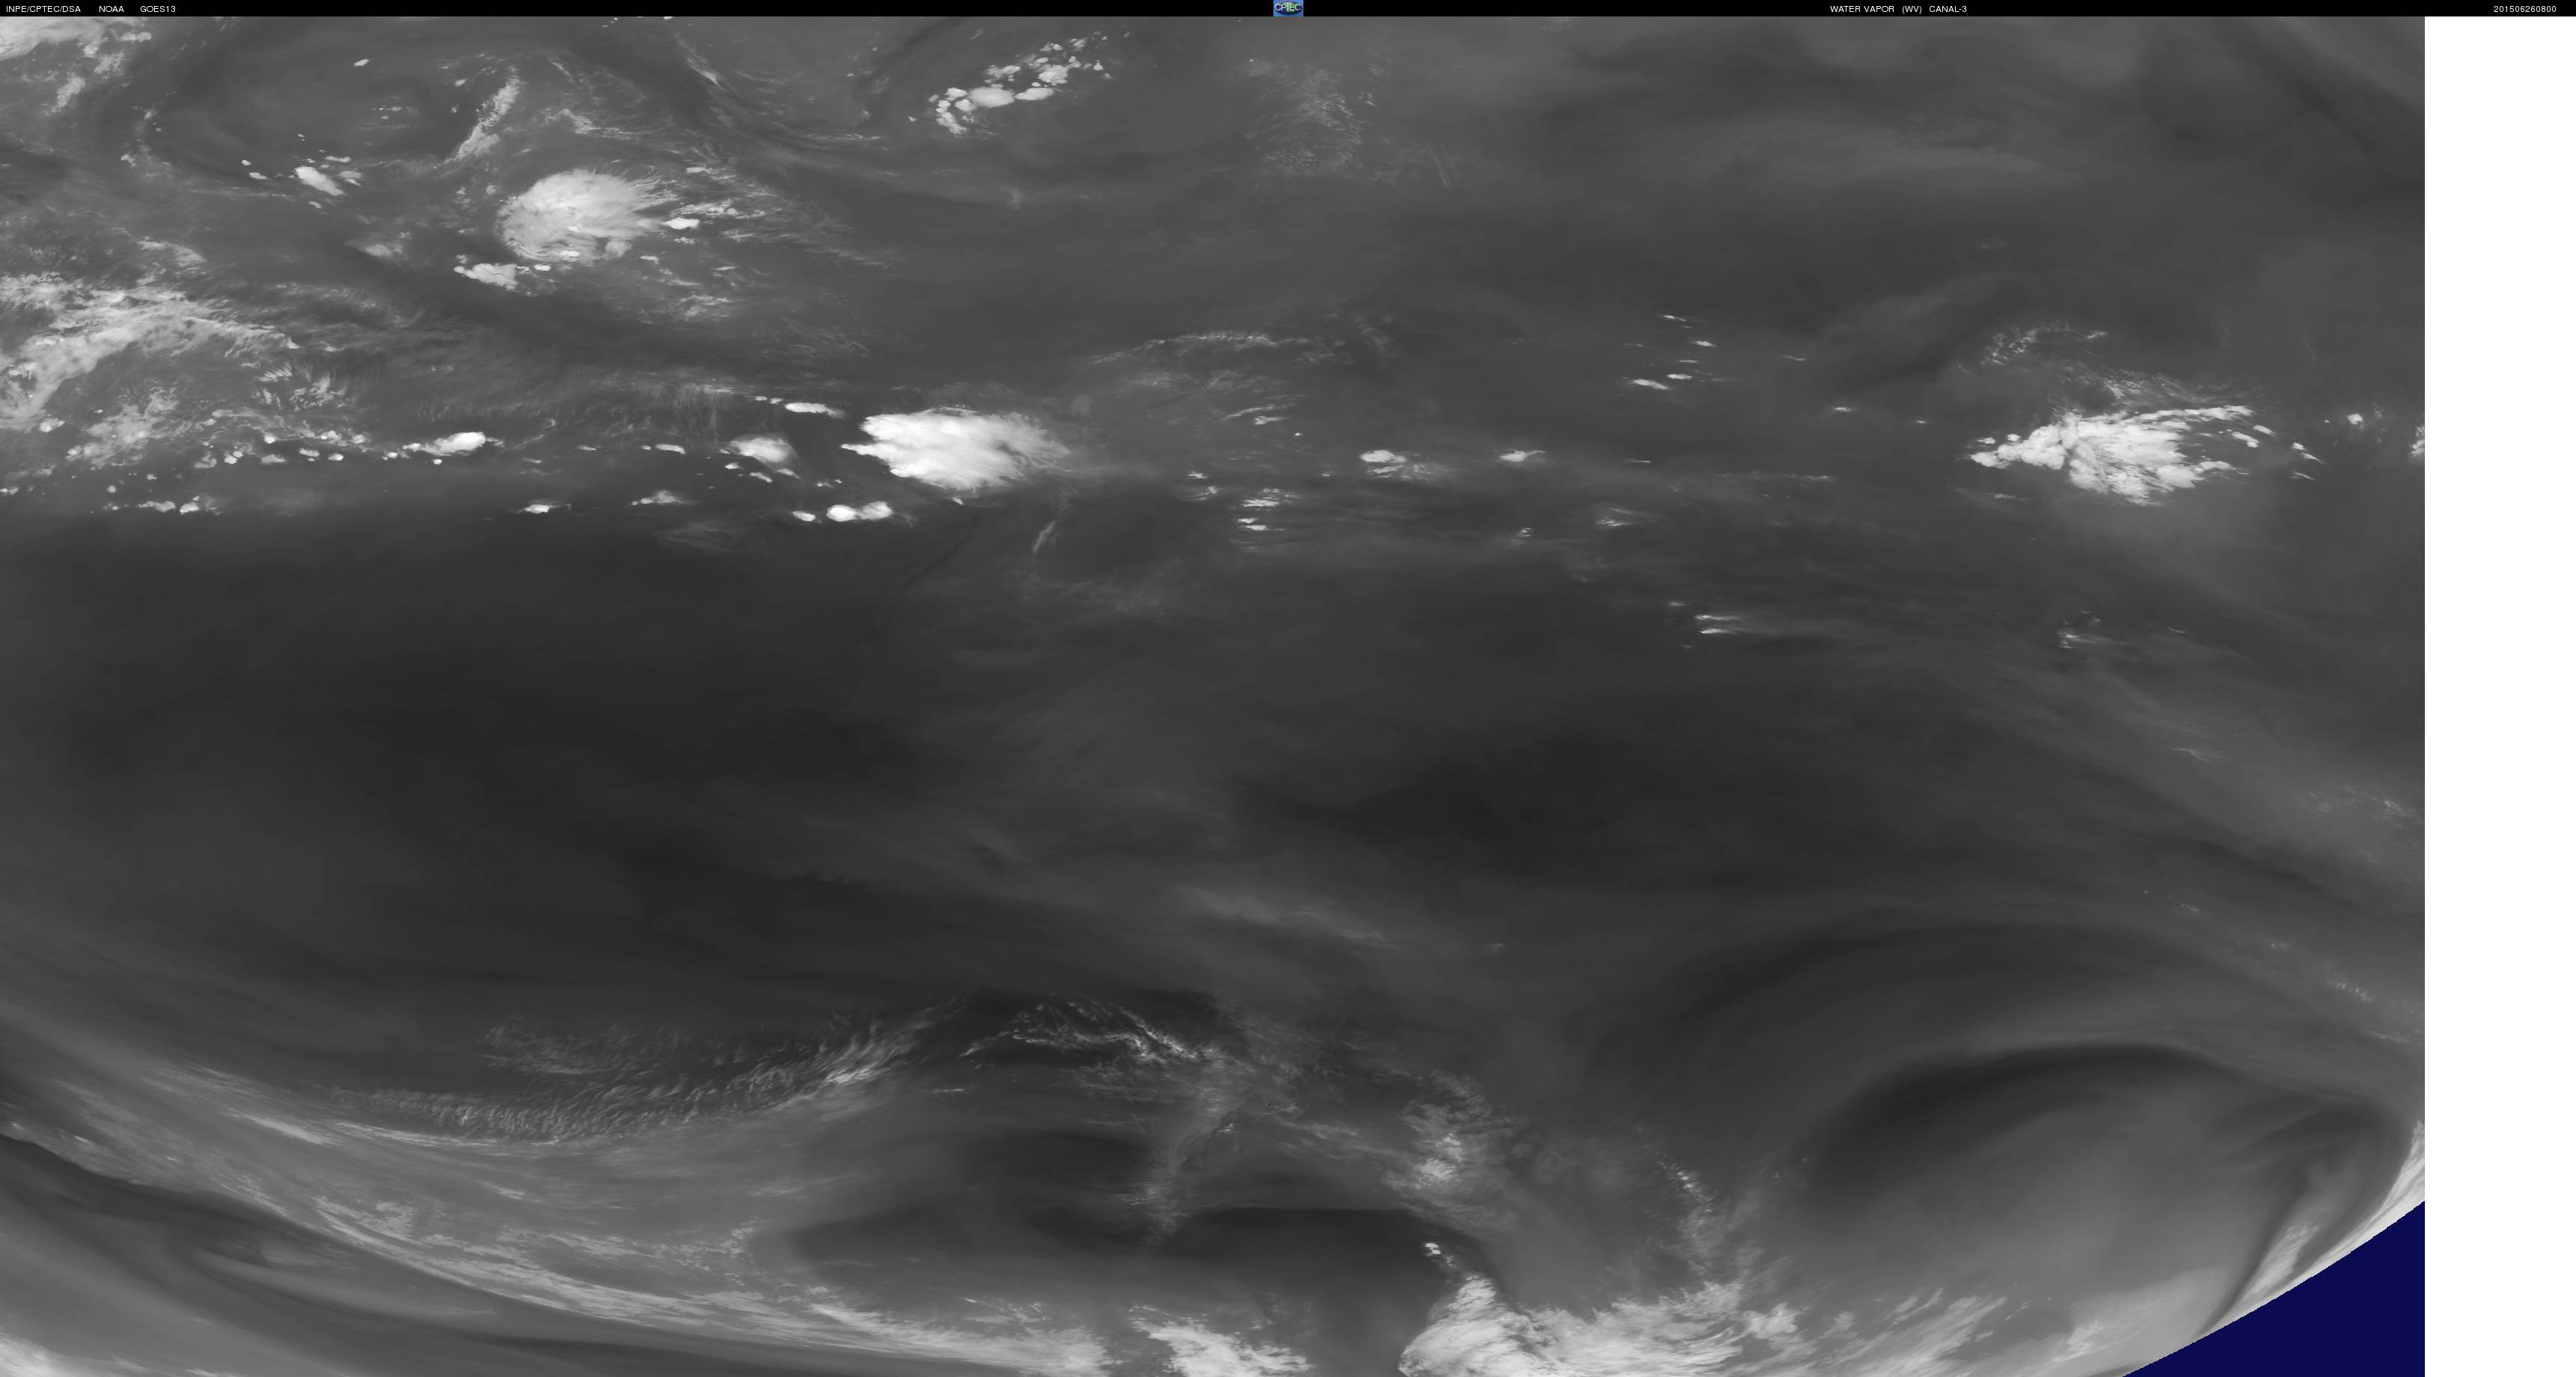Click the NOAA label in header
Screen dimensions: 2576x1377
coord(111,9)
